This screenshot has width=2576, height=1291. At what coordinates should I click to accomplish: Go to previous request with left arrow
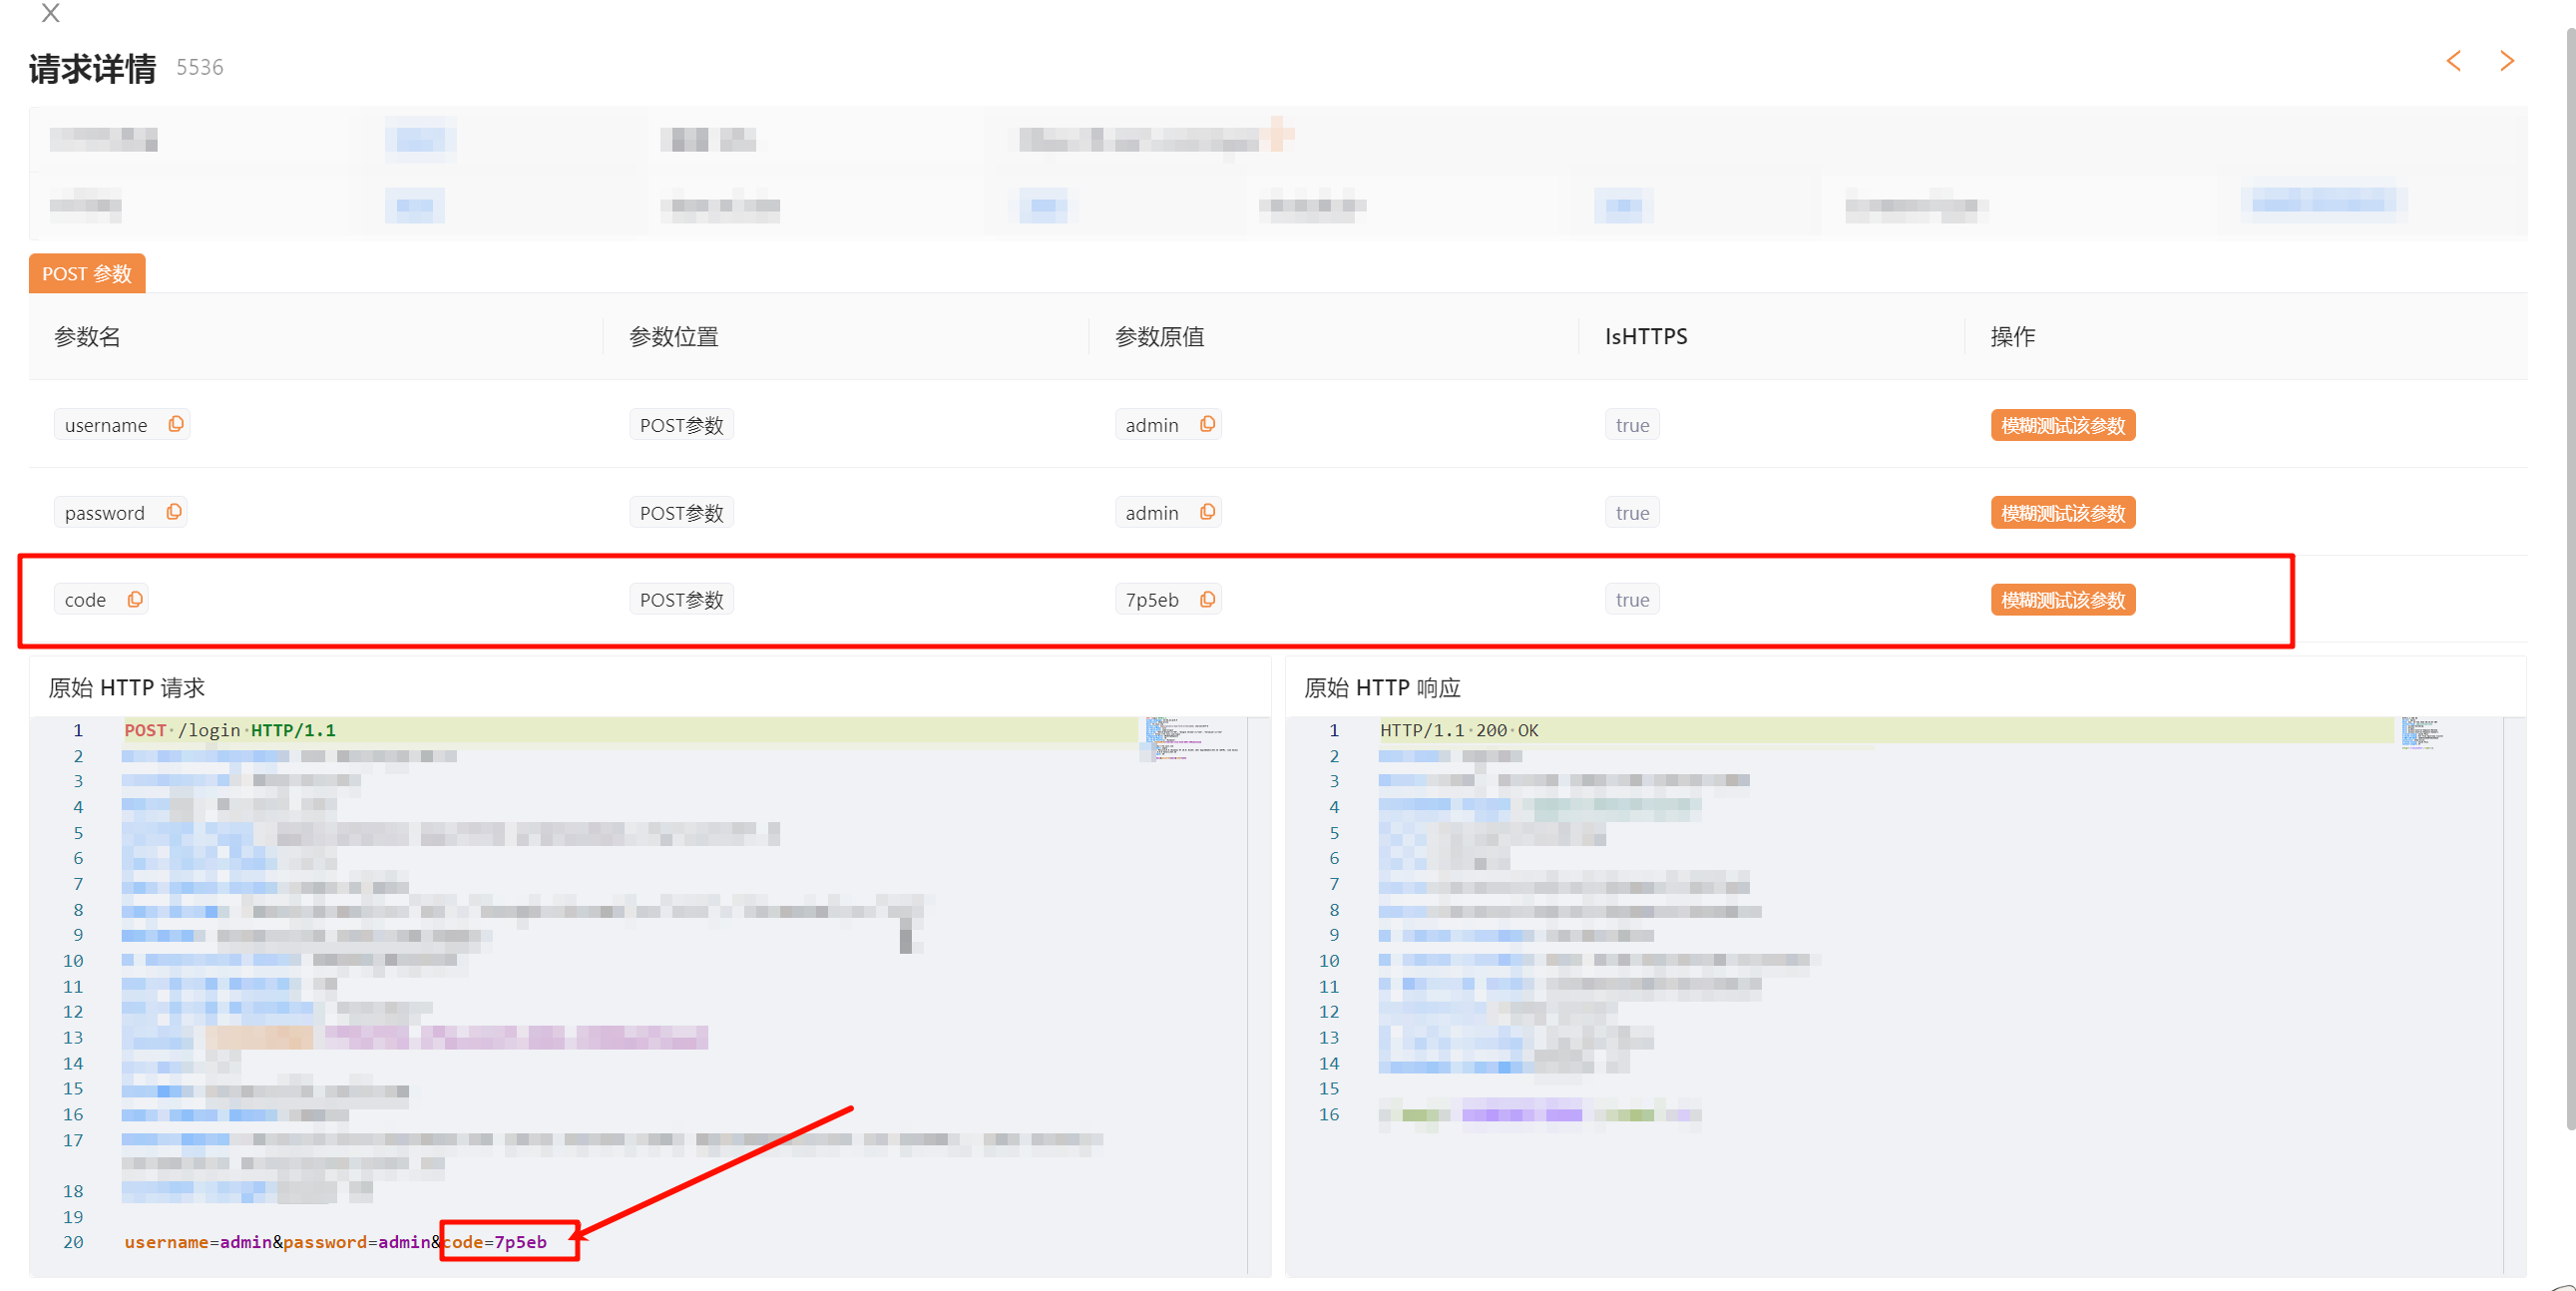[2453, 61]
